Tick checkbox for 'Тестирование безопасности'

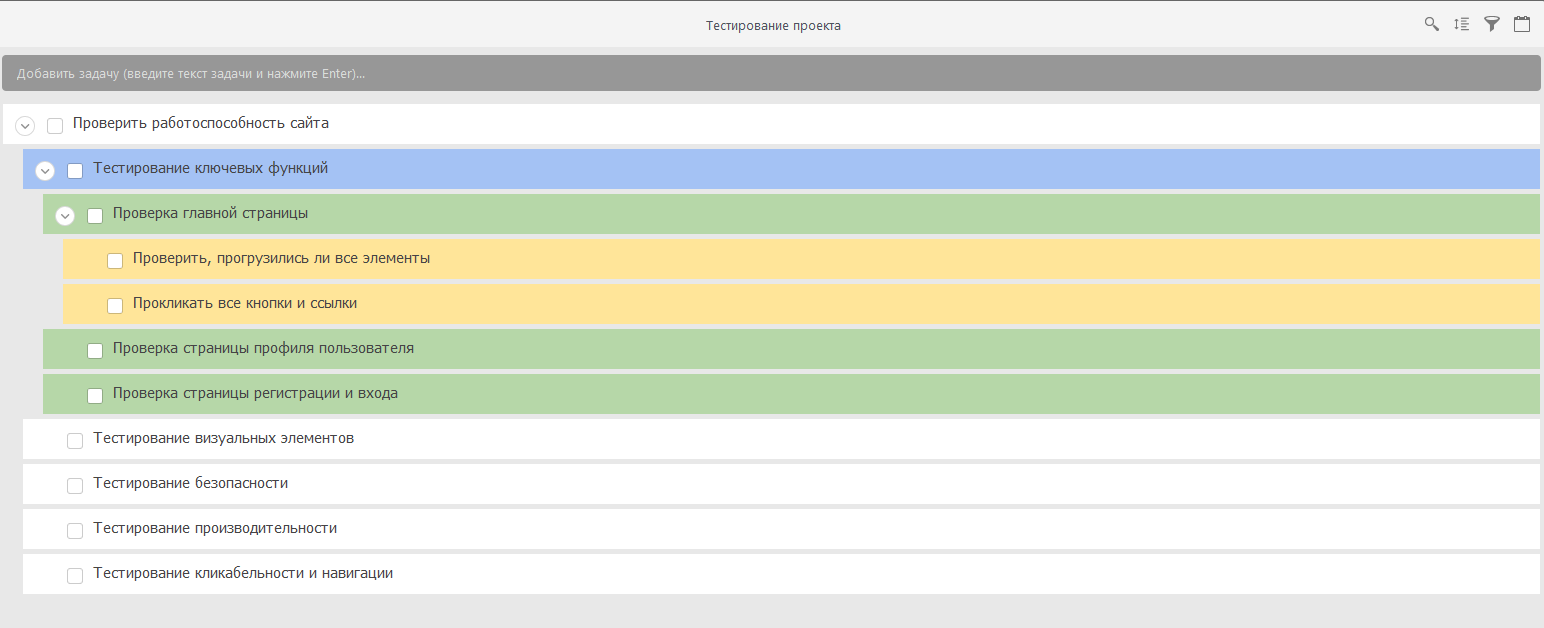coord(75,485)
